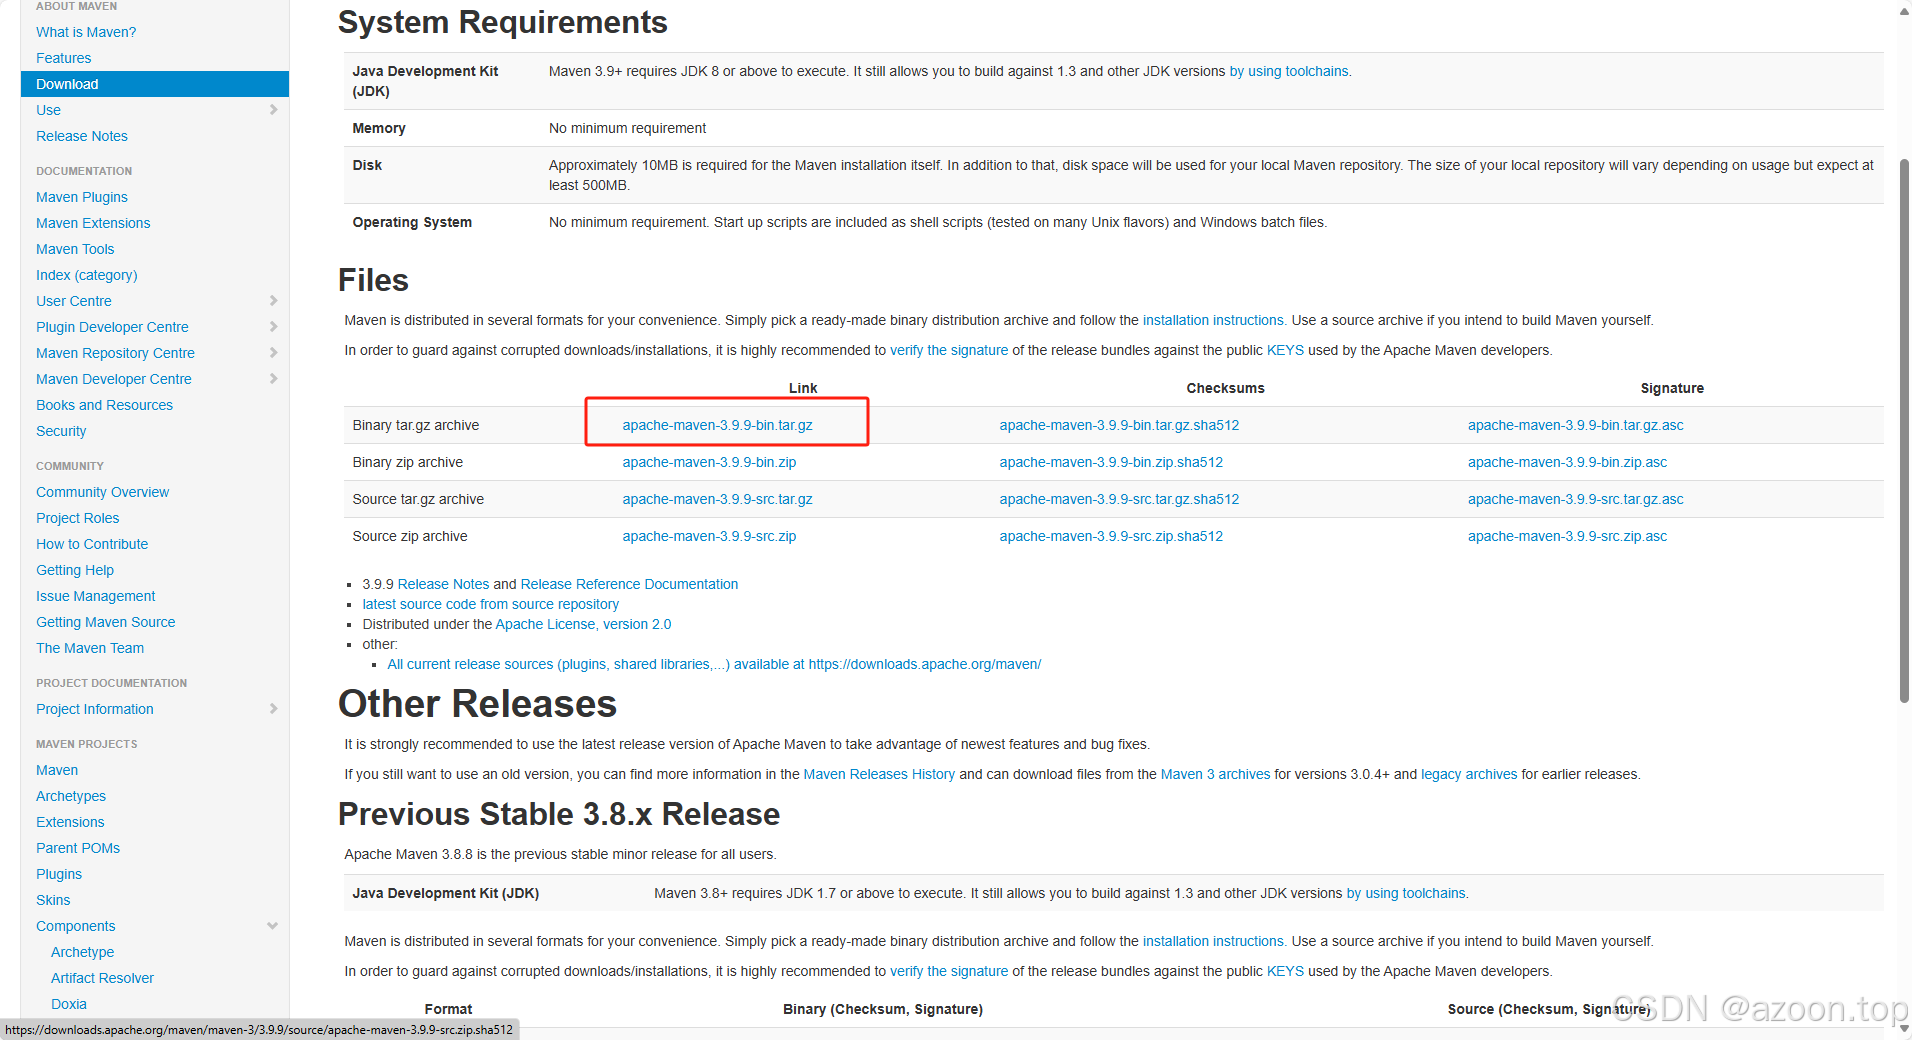1912x1040 pixels.
Task: Open Project Roles link
Action: [x=77, y=518]
